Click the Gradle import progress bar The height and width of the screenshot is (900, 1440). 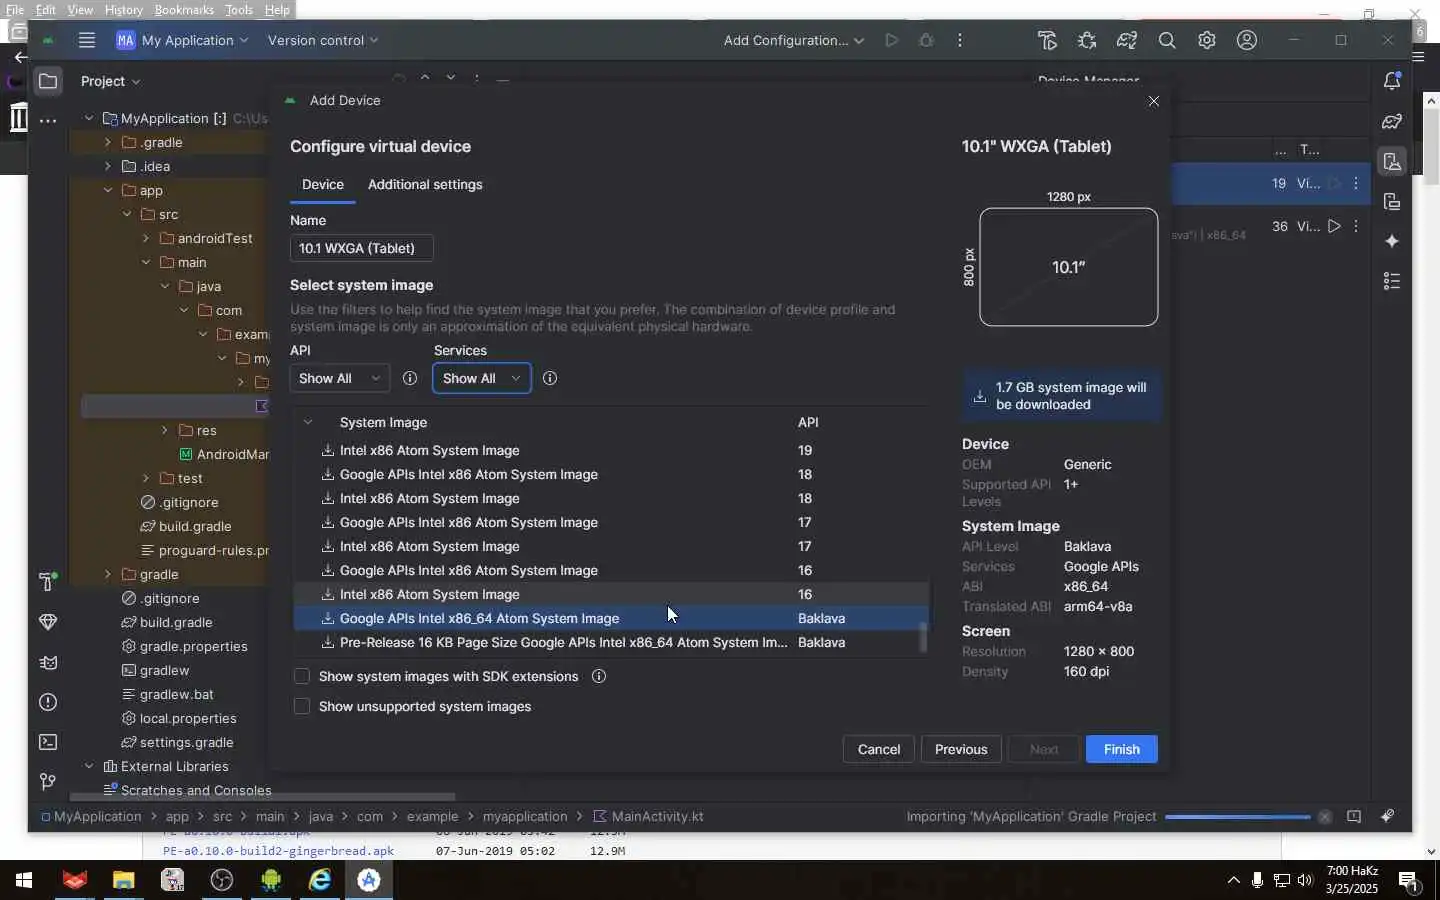pyautogui.click(x=1237, y=817)
